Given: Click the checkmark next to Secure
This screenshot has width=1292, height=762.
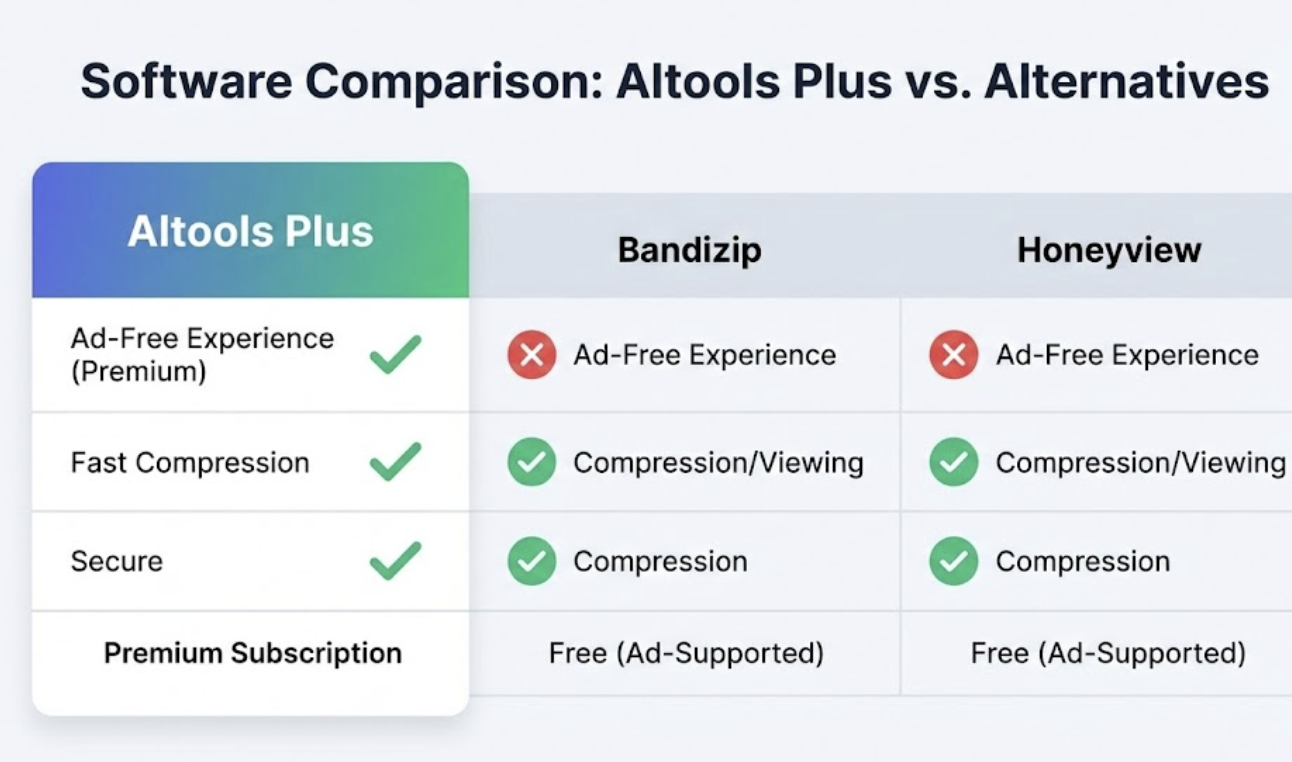Looking at the screenshot, I should (395, 560).
